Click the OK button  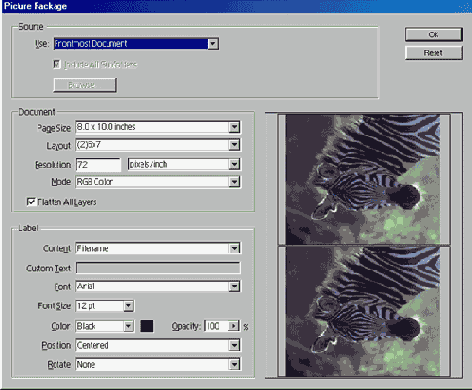pos(433,34)
